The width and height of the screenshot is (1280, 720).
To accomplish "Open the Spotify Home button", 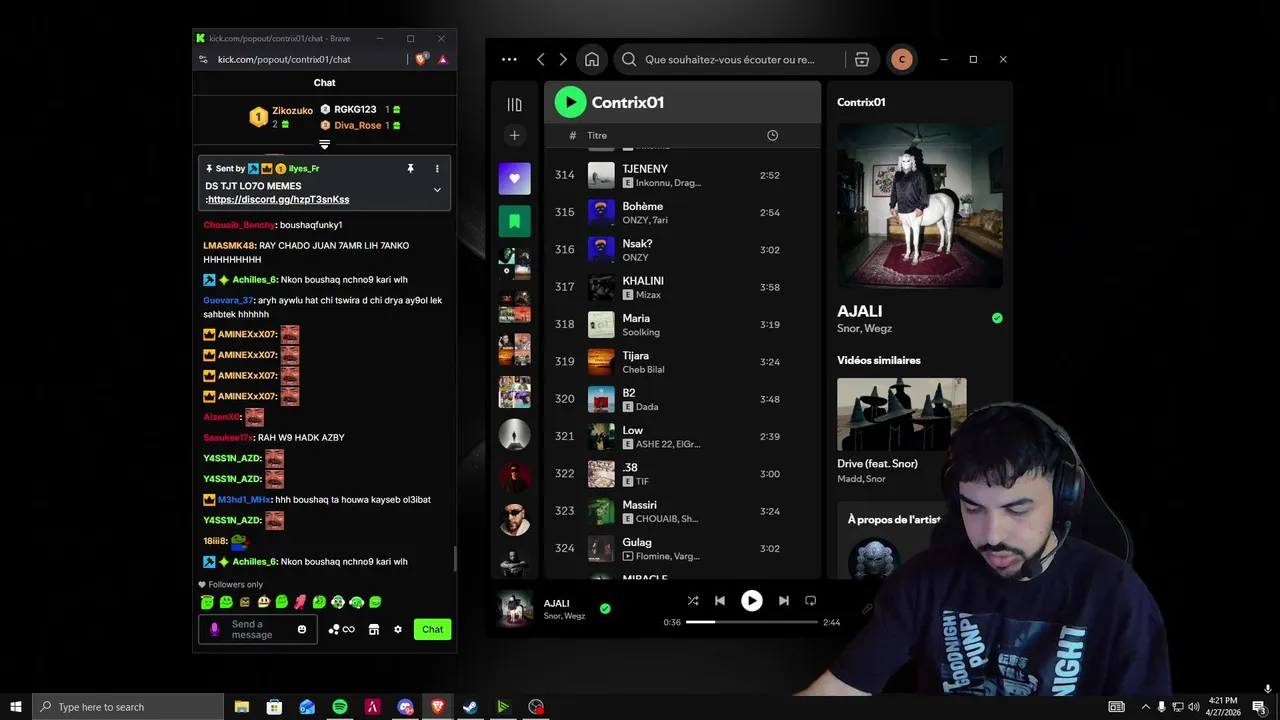I will pos(592,59).
